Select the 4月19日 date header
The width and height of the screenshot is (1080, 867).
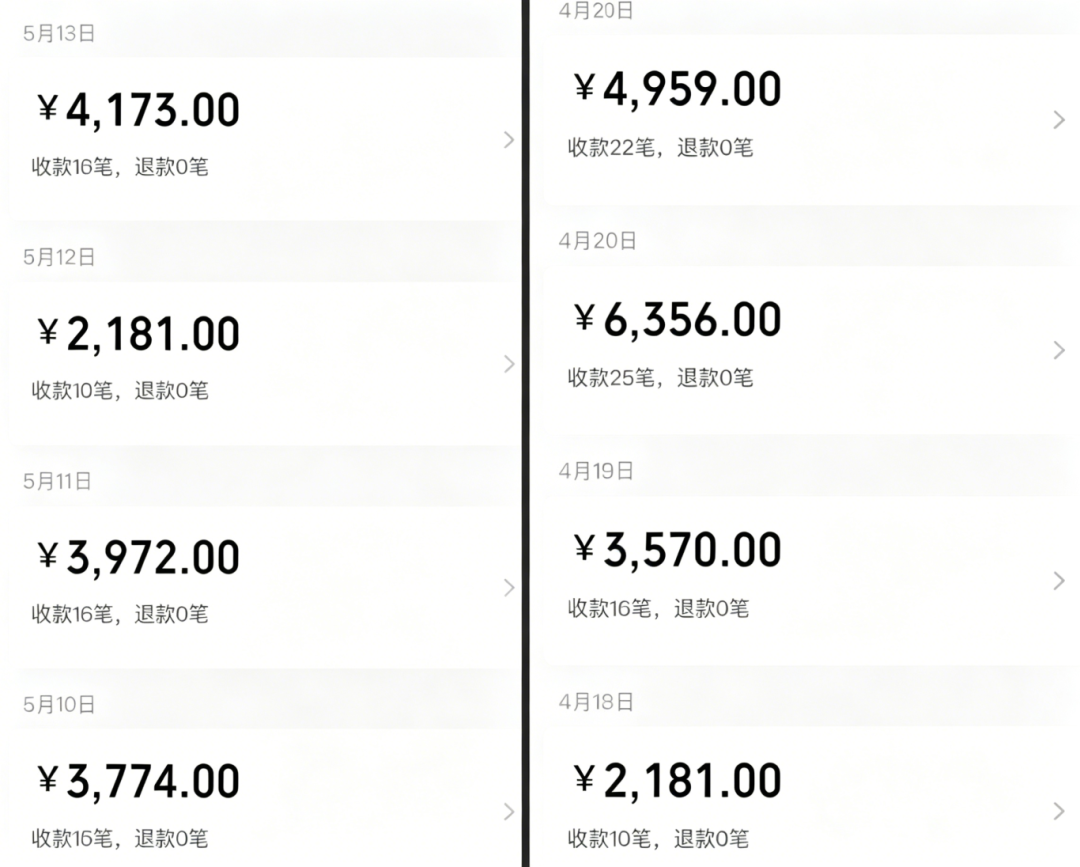(x=596, y=471)
